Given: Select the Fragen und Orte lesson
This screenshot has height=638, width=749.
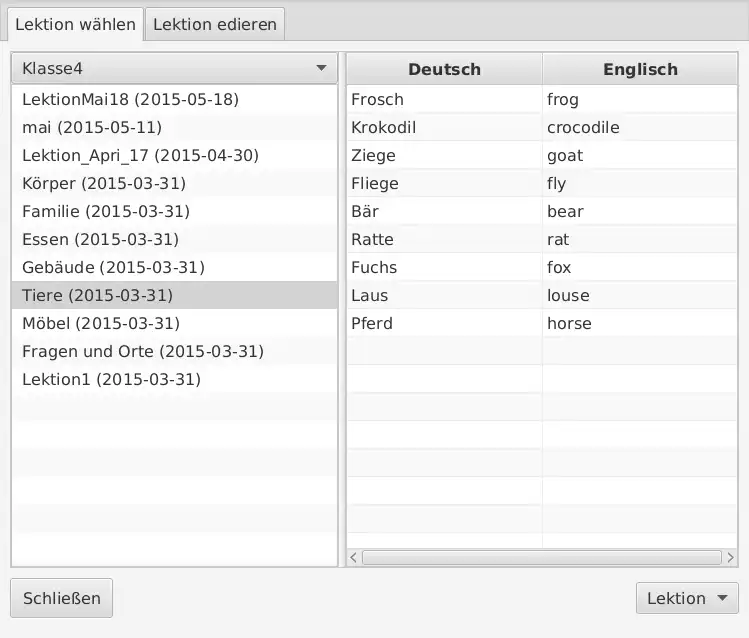Looking at the screenshot, I should point(143,352).
